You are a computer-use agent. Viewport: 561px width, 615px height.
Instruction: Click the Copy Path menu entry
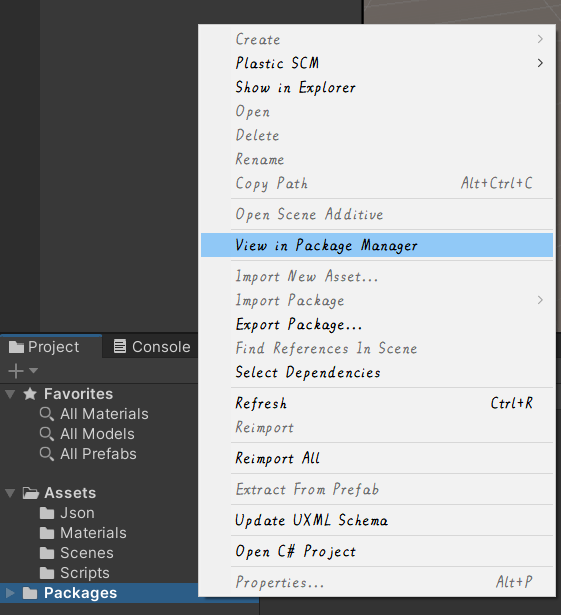[x=377, y=183]
